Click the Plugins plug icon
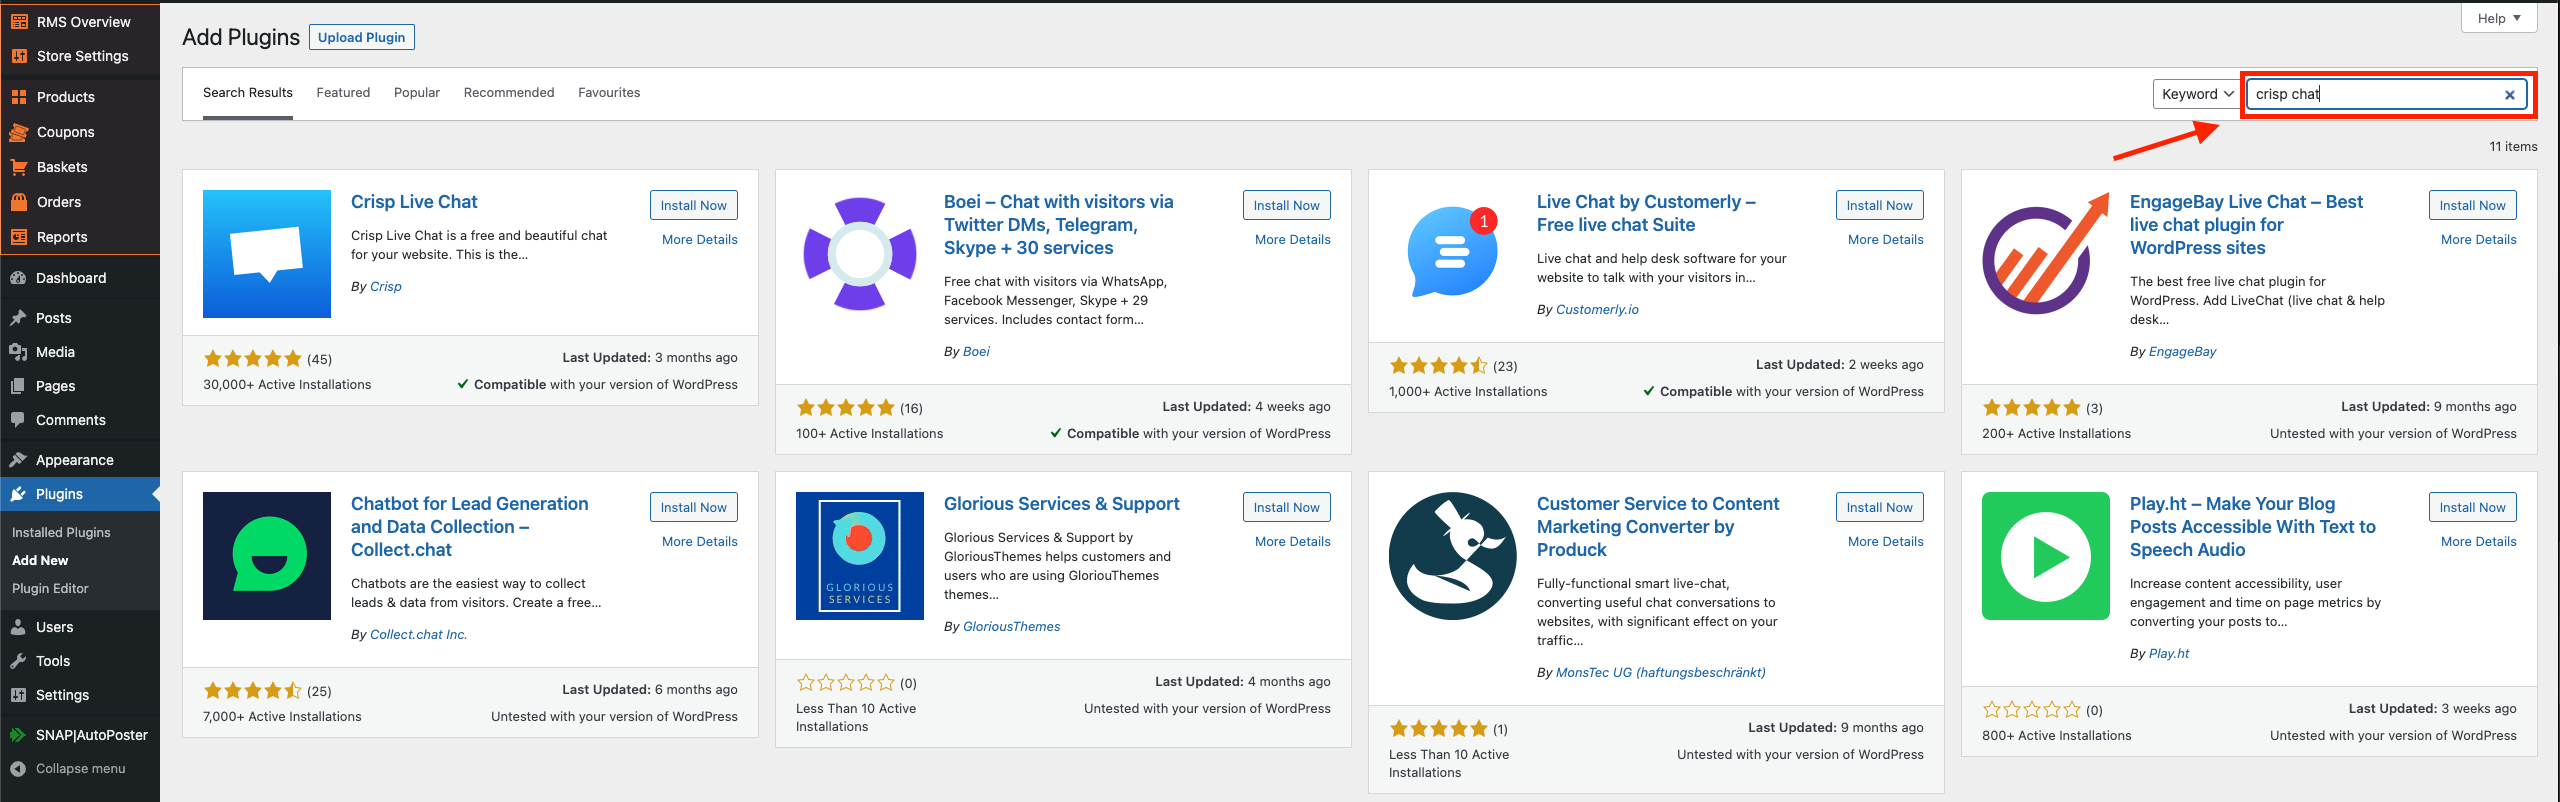Screen dimensions: 2560x802 click(18, 494)
